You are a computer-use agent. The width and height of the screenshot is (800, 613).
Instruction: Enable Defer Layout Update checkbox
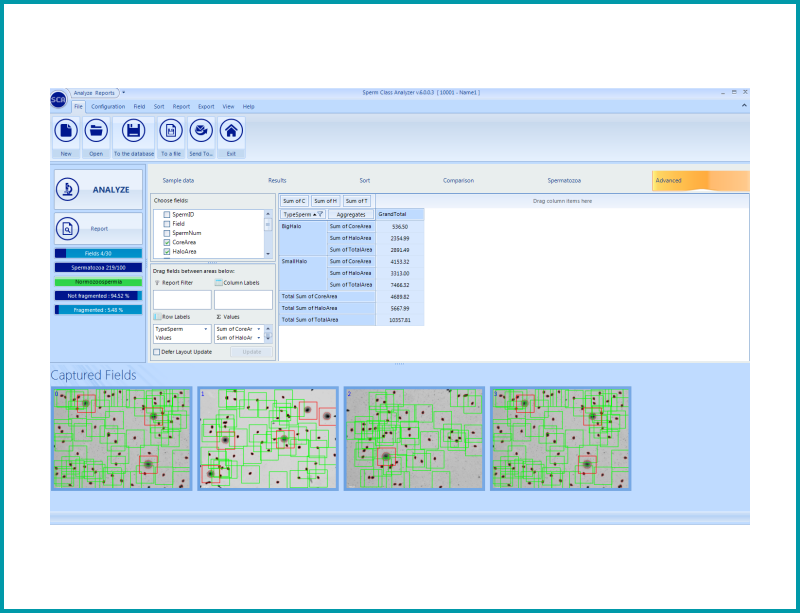pos(157,352)
